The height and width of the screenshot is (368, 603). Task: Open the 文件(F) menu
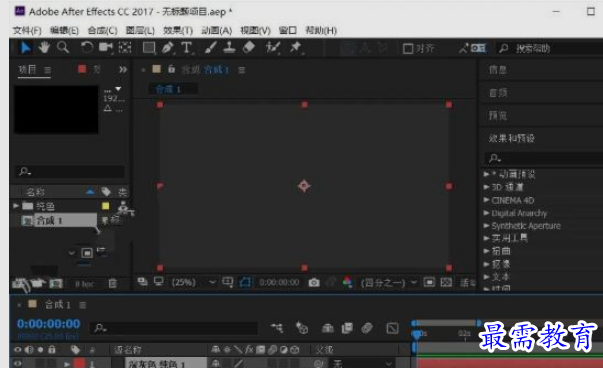27,30
